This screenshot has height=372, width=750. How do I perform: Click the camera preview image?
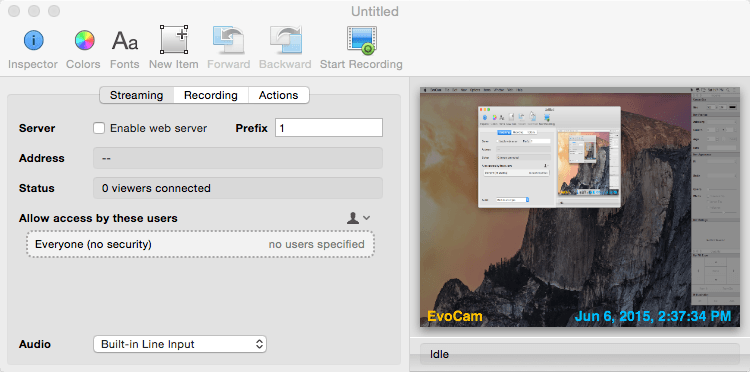point(580,207)
